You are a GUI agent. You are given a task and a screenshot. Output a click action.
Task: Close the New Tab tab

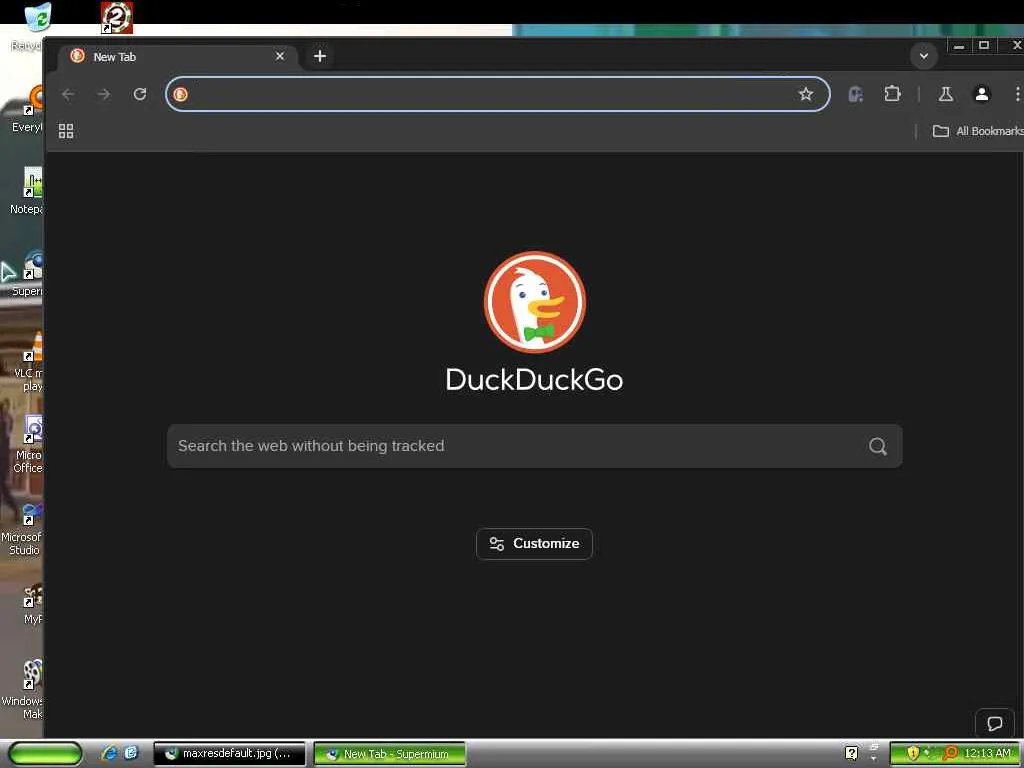(280, 56)
